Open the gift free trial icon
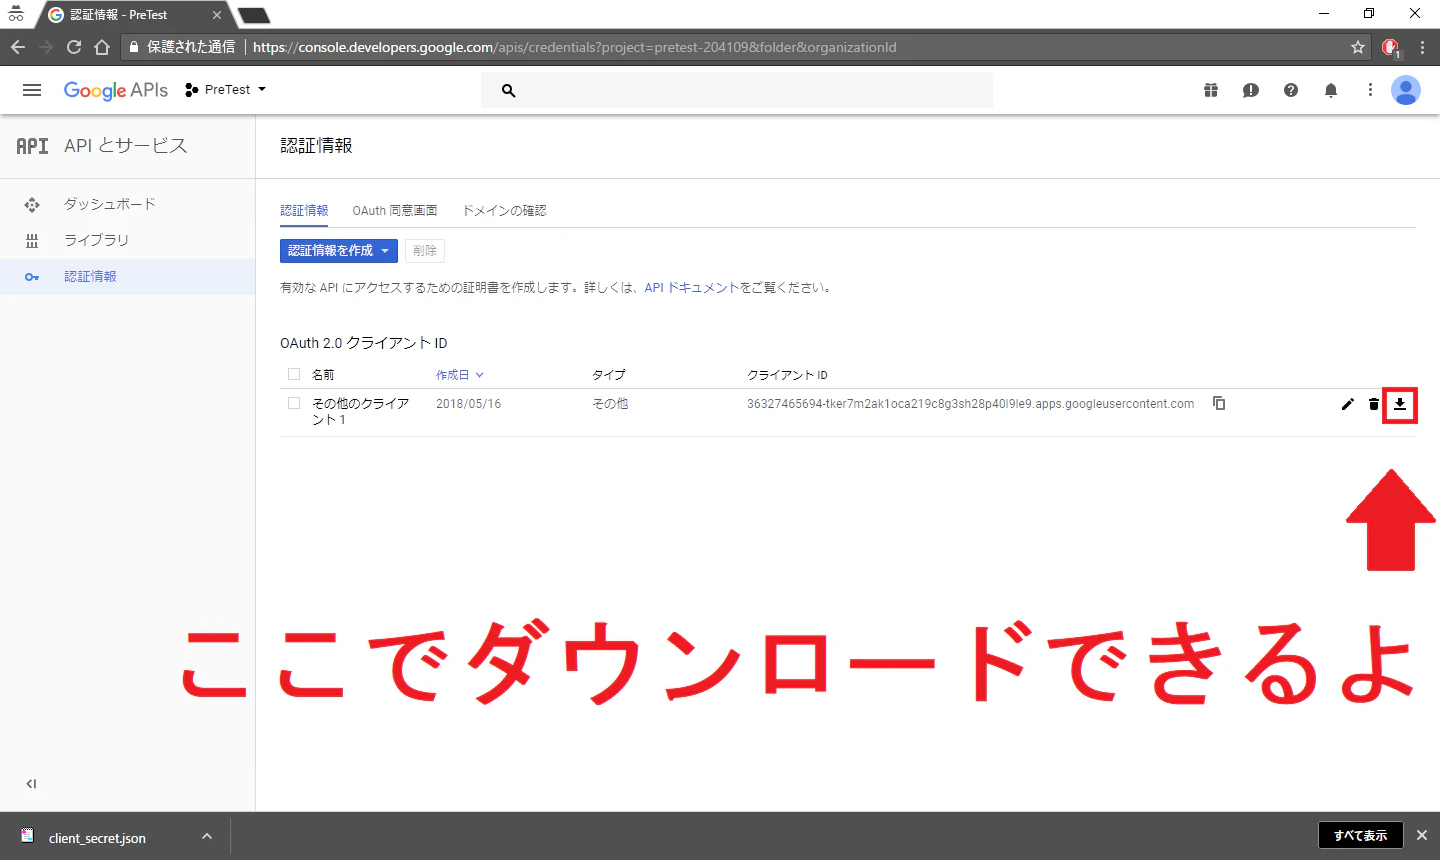This screenshot has height=860, width=1440. pyautogui.click(x=1211, y=90)
